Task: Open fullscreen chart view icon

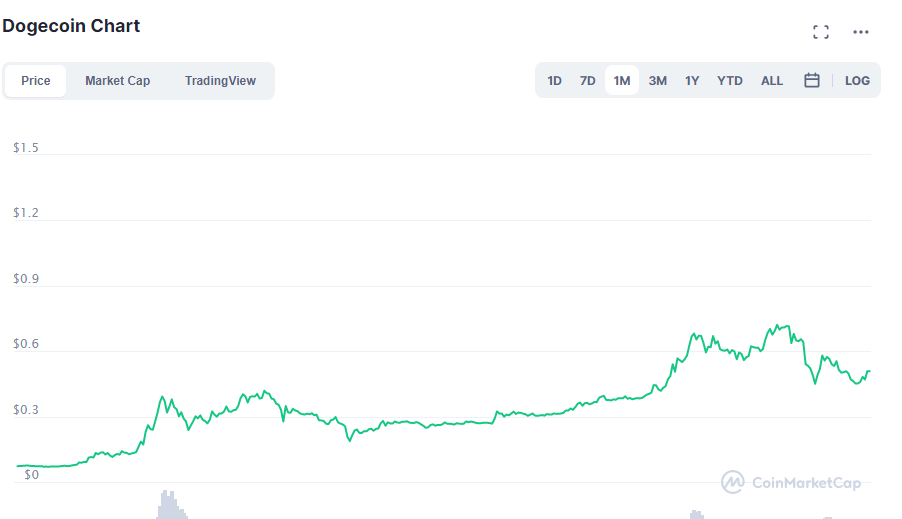Action: [821, 32]
